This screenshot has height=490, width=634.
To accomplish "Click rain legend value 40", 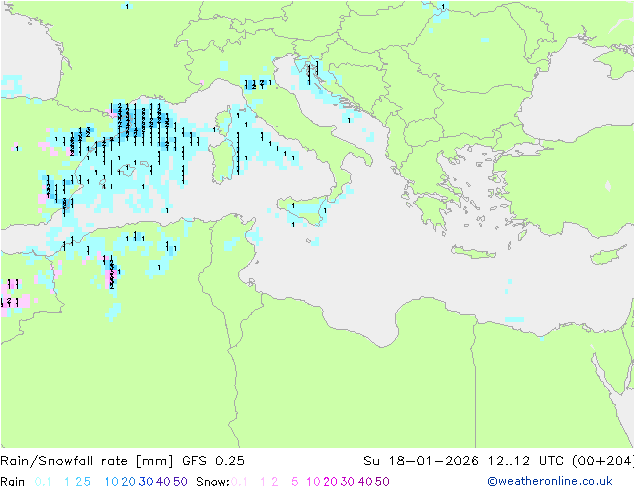I will pos(163,482).
